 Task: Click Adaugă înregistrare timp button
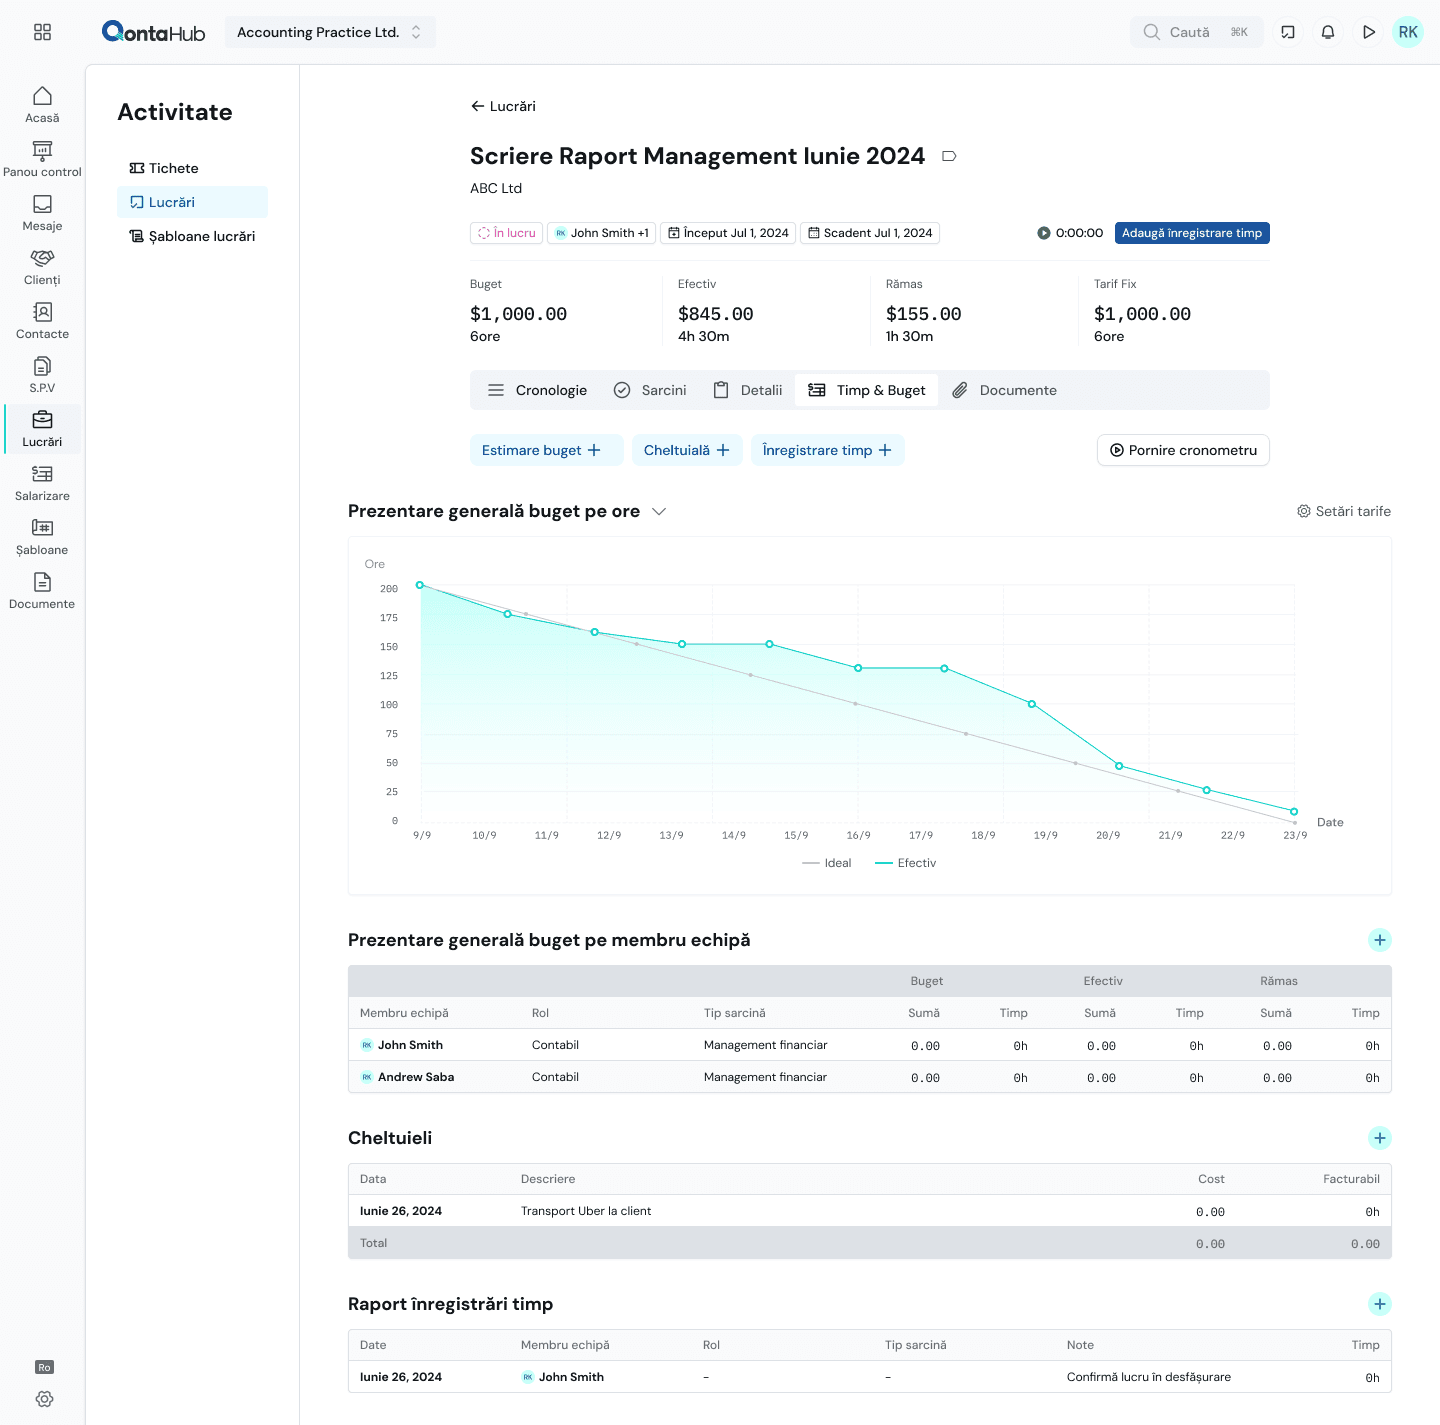tap(1191, 233)
